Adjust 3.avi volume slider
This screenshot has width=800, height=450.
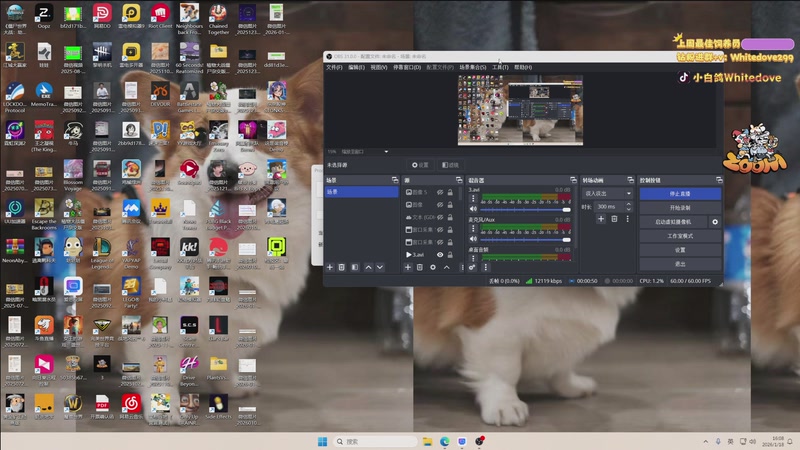pyautogui.click(x=526, y=210)
